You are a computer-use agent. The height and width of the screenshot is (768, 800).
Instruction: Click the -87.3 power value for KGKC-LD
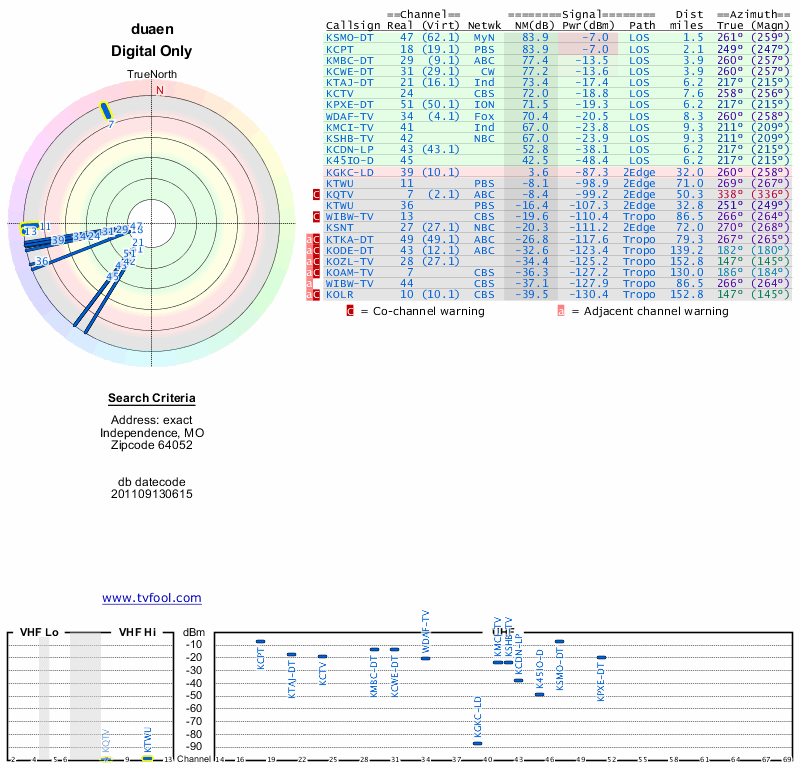pyautogui.click(x=592, y=172)
